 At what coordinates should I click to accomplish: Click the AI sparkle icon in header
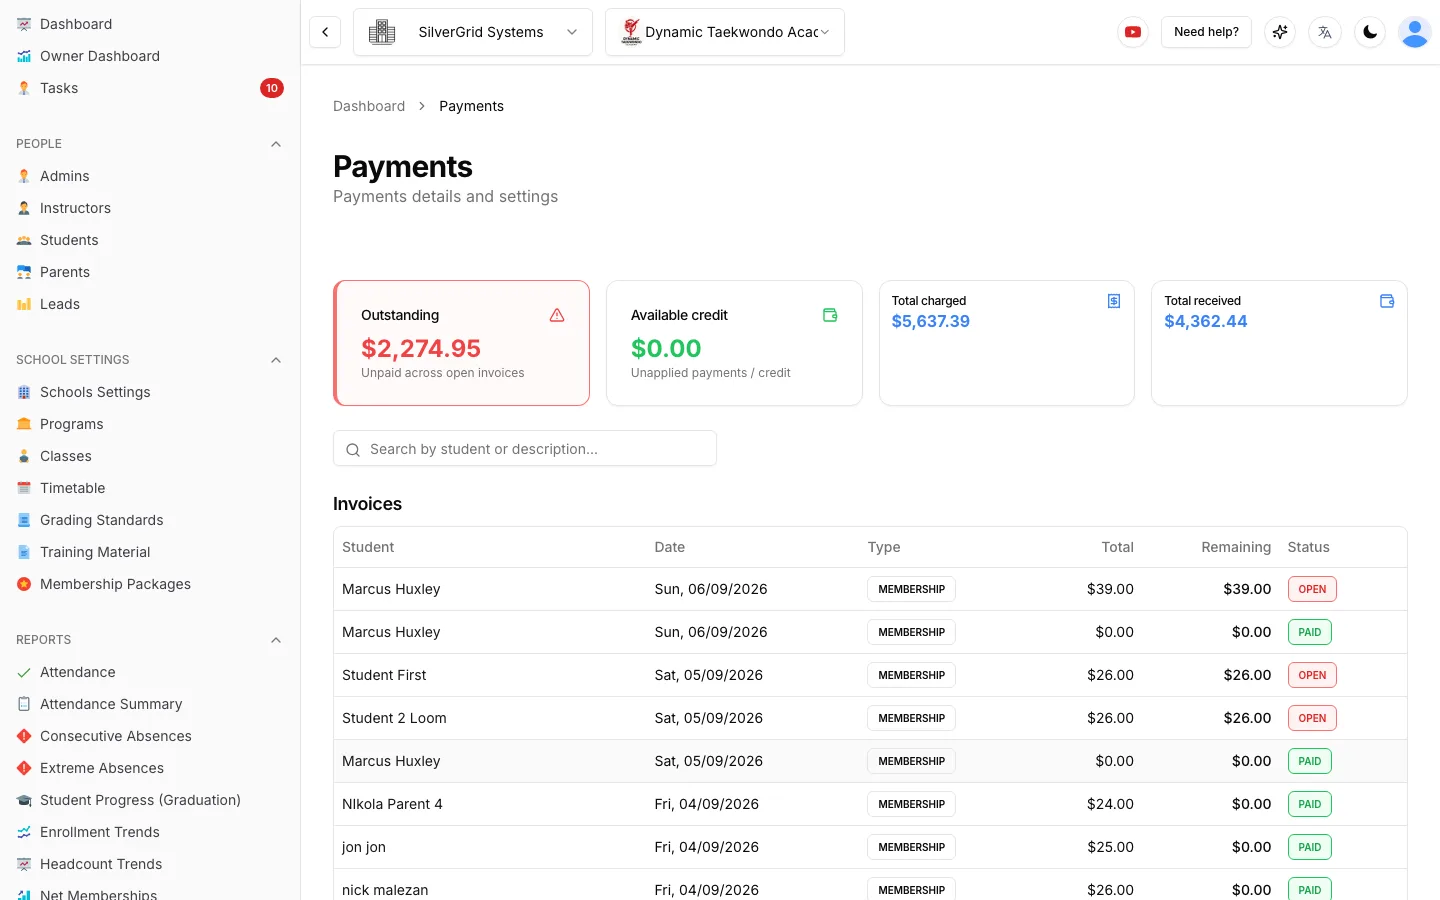[x=1280, y=32]
